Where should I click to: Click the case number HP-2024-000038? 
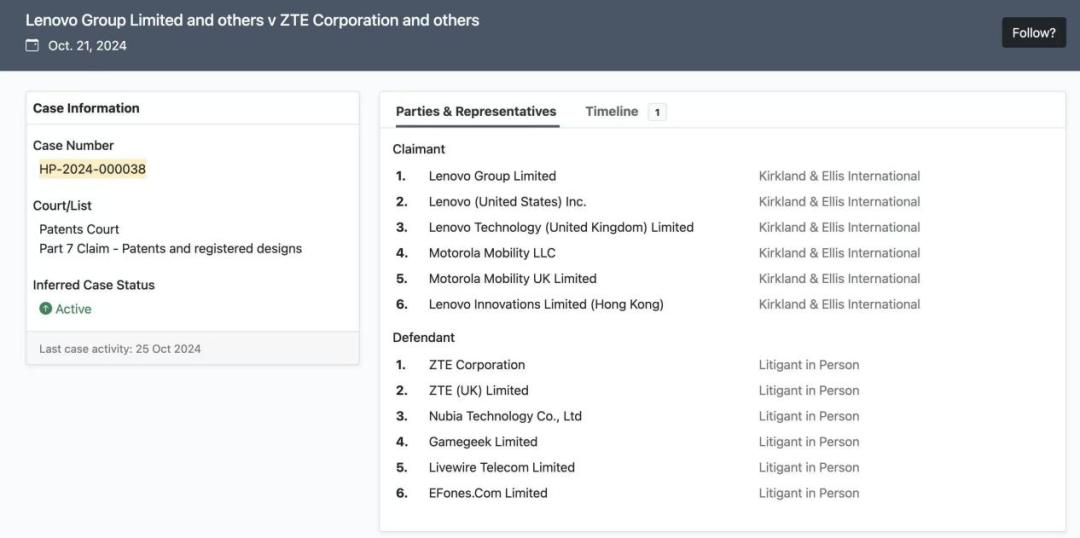click(x=92, y=169)
